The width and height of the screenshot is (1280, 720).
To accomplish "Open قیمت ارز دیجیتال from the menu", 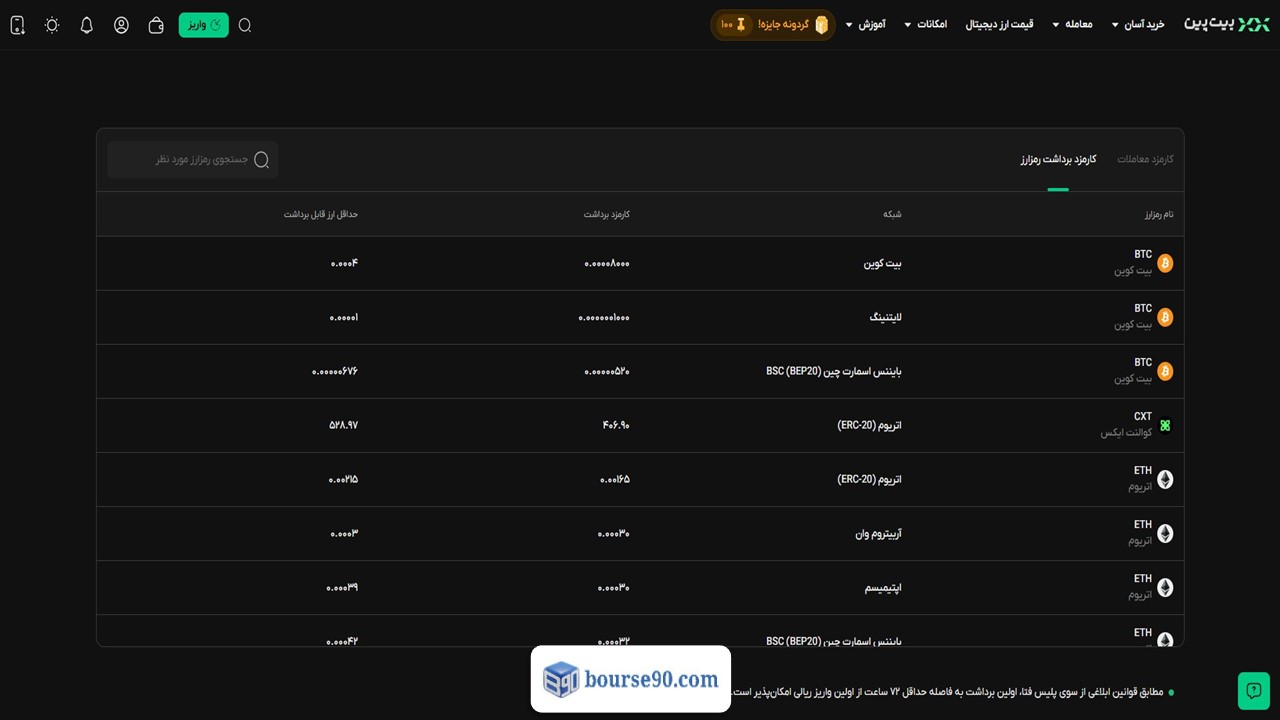I will click(999, 24).
